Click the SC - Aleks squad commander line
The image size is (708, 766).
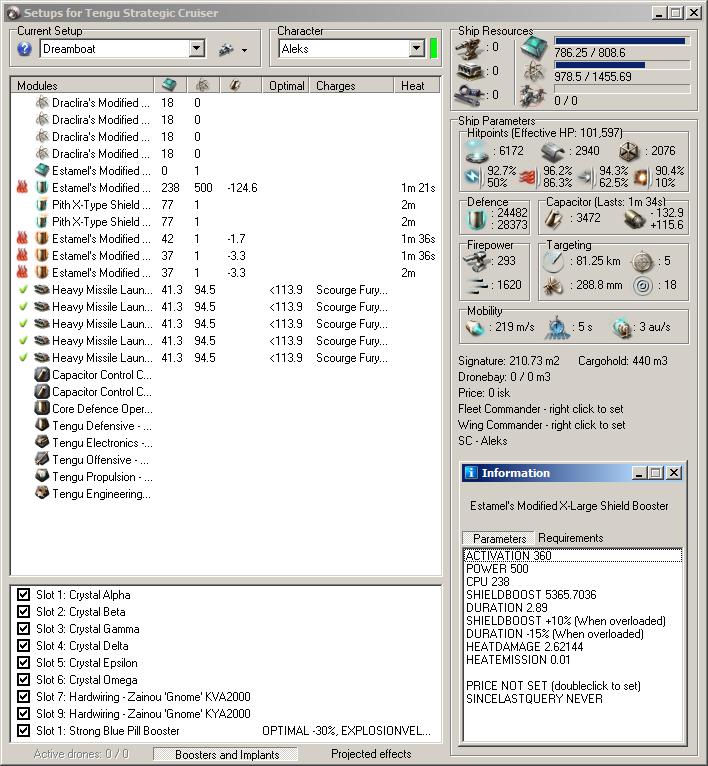(483, 441)
